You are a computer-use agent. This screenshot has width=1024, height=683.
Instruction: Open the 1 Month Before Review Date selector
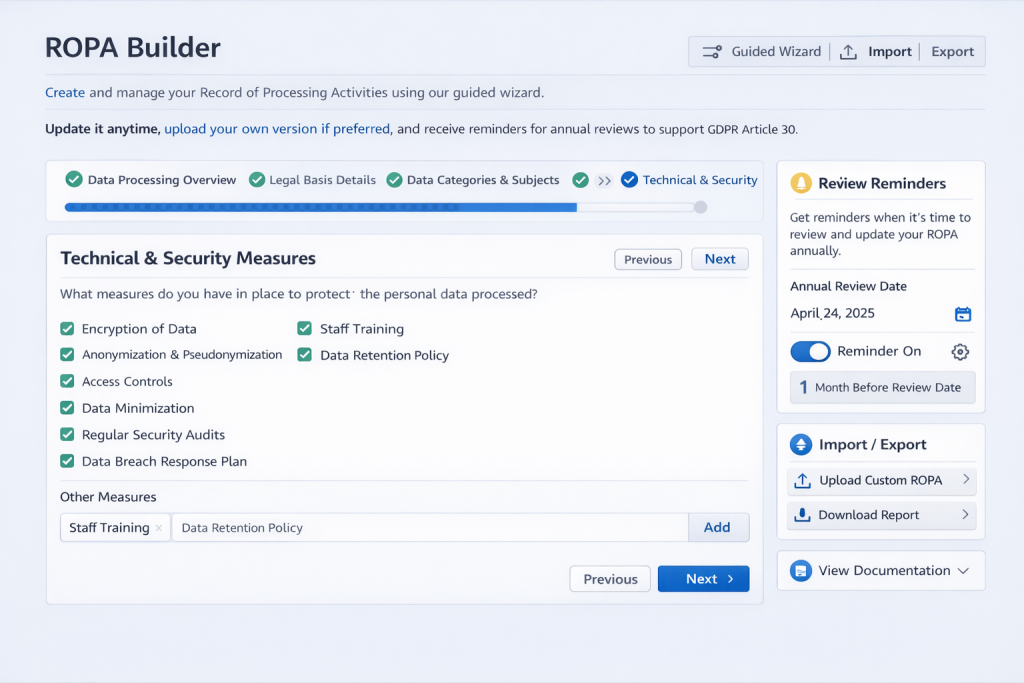(882, 388)
